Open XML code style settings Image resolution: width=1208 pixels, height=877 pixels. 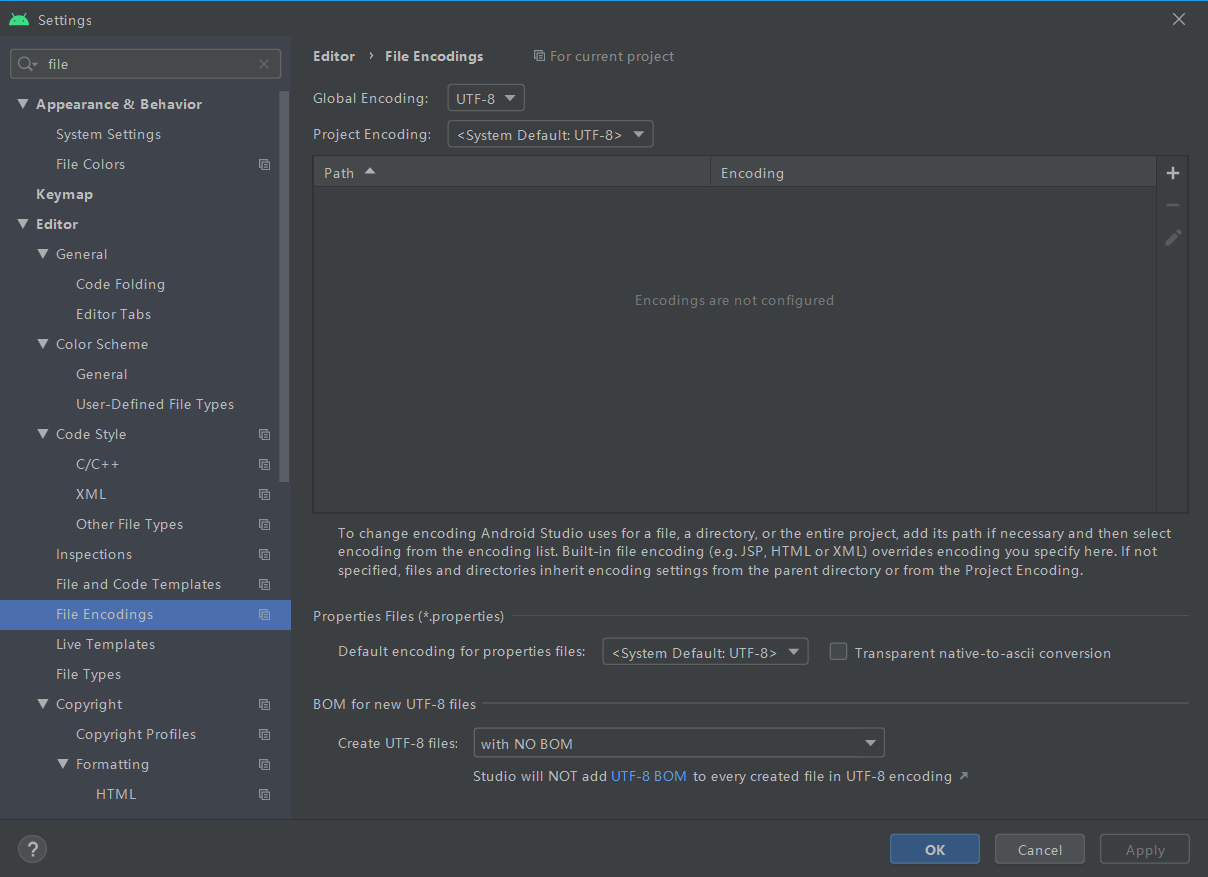tap(91, 494)
